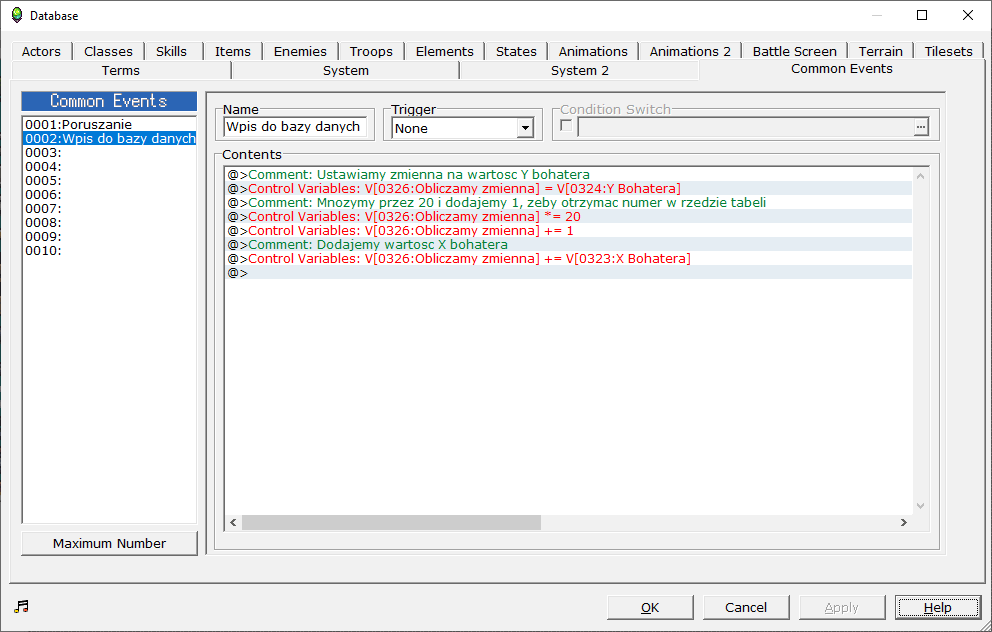Switch to the Items tab

click(232, 51)
